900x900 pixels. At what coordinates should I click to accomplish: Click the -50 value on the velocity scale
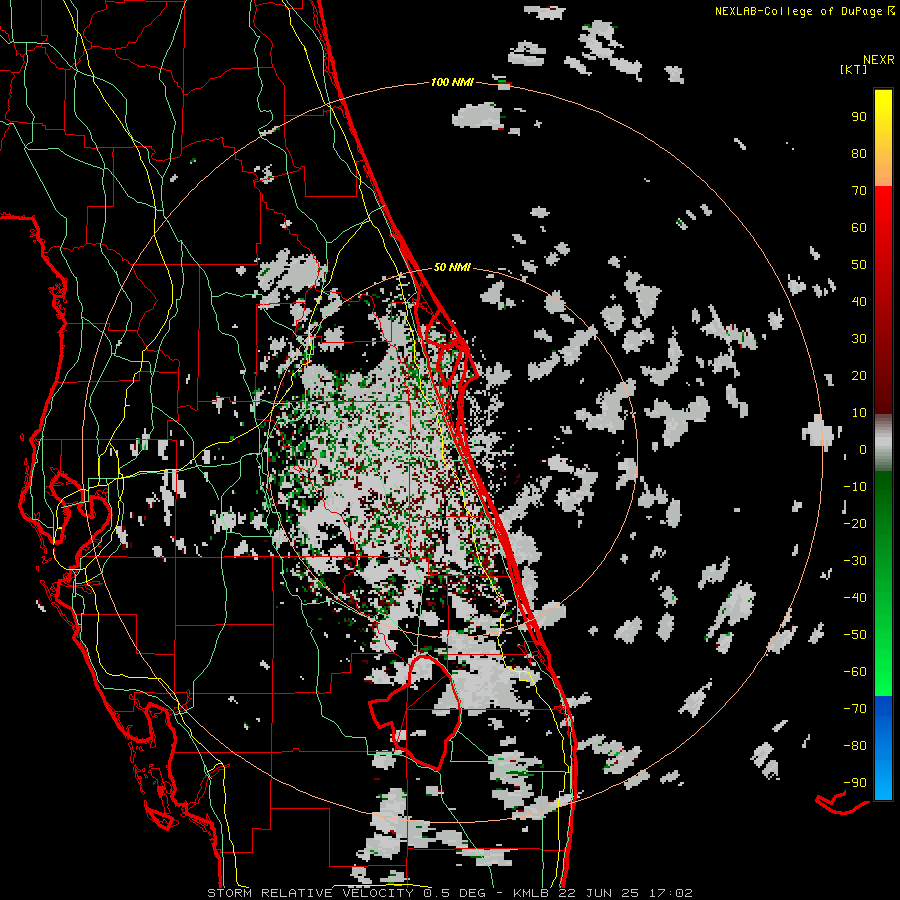click(x=855, y=635)
